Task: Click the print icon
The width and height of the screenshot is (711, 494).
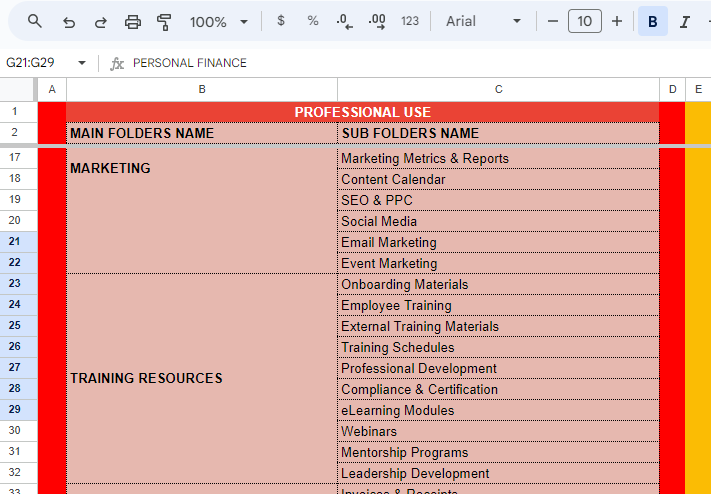Action: pos(132,22)
